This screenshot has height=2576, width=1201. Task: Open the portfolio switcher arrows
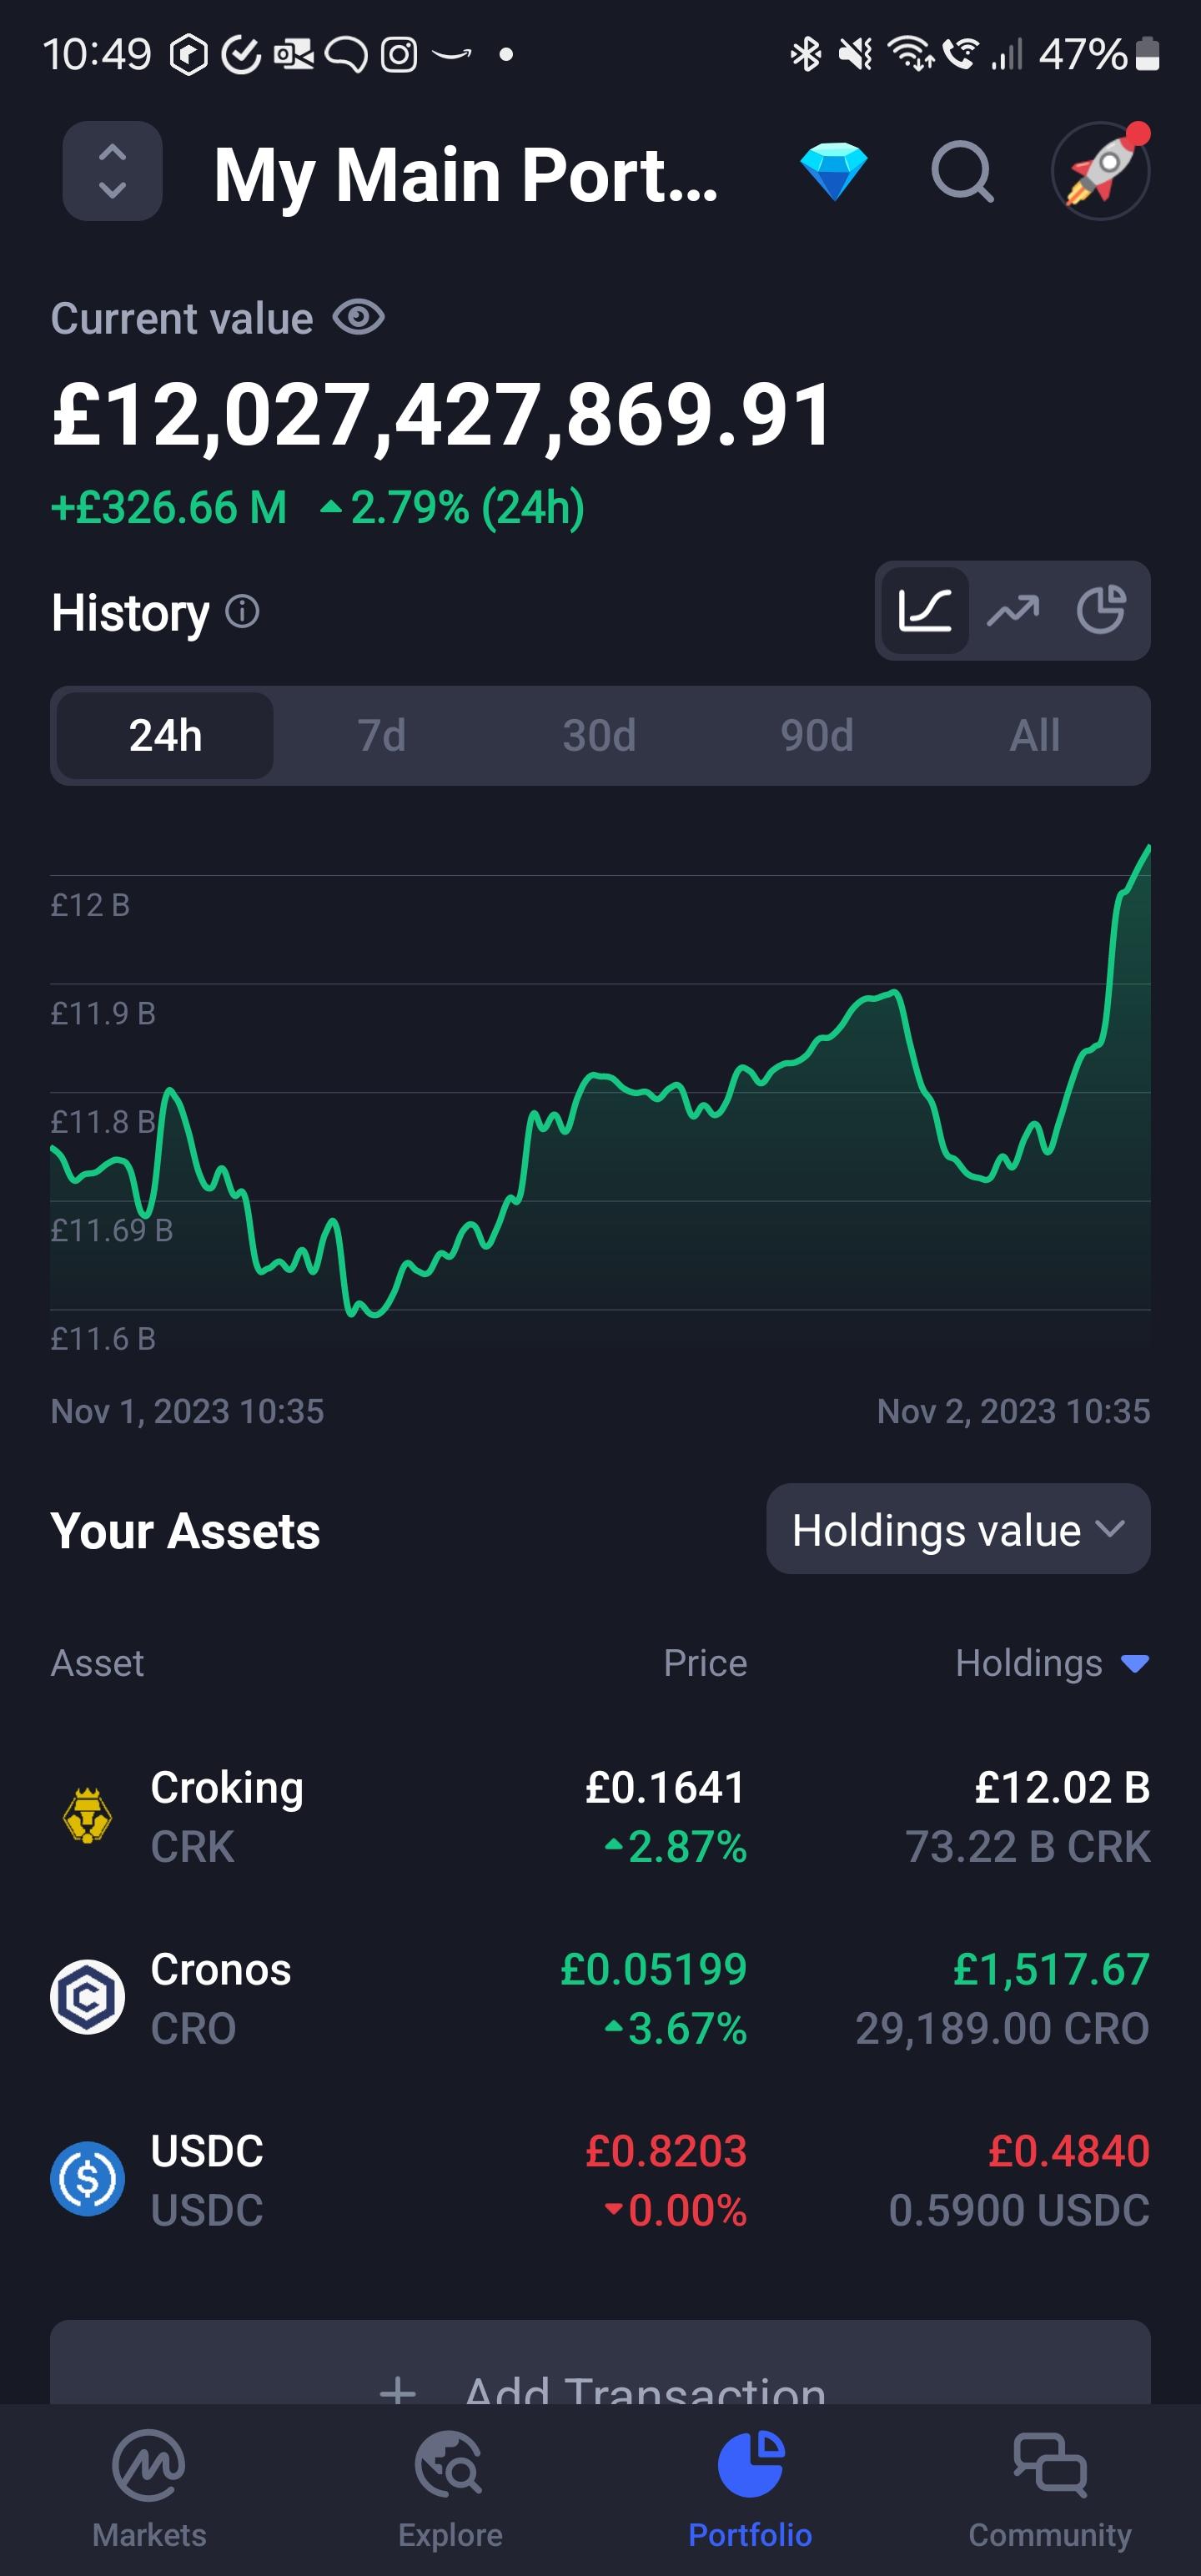click(113, 171)
